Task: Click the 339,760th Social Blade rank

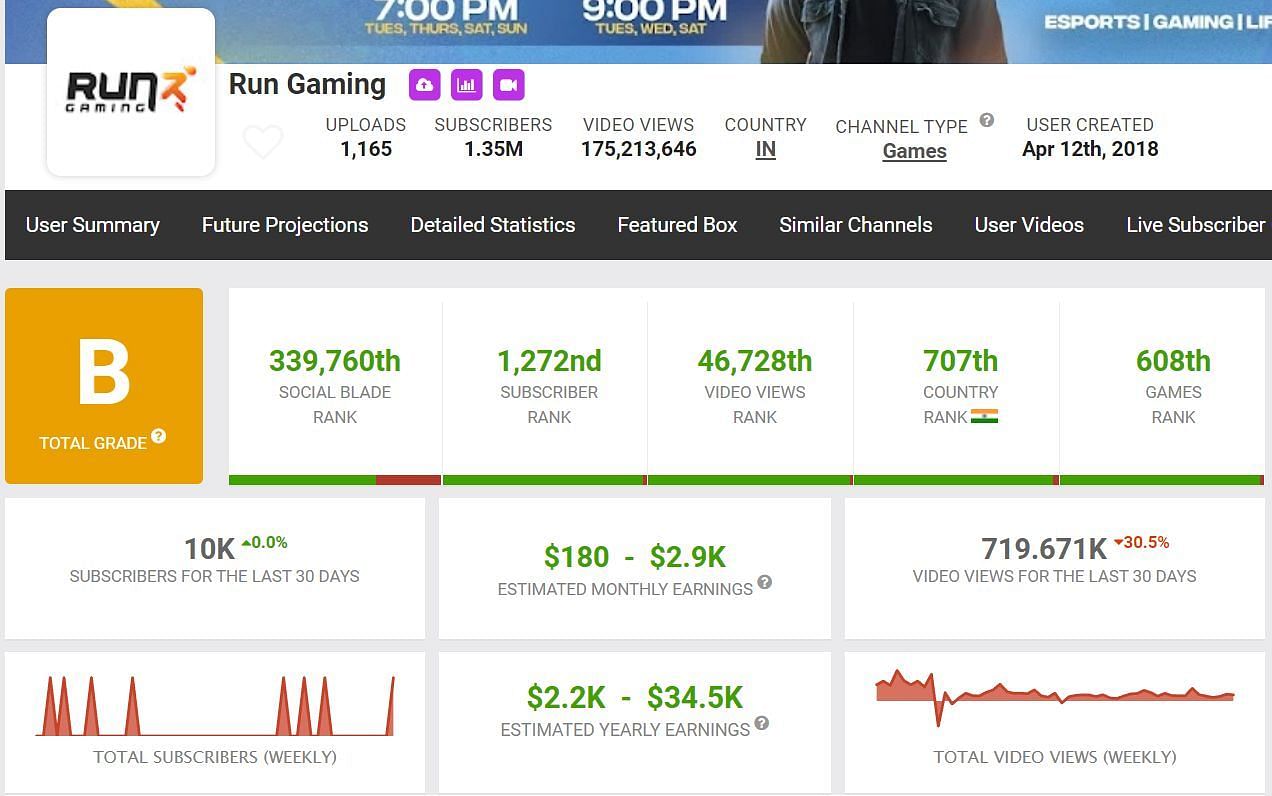Action: pos(335,361)
